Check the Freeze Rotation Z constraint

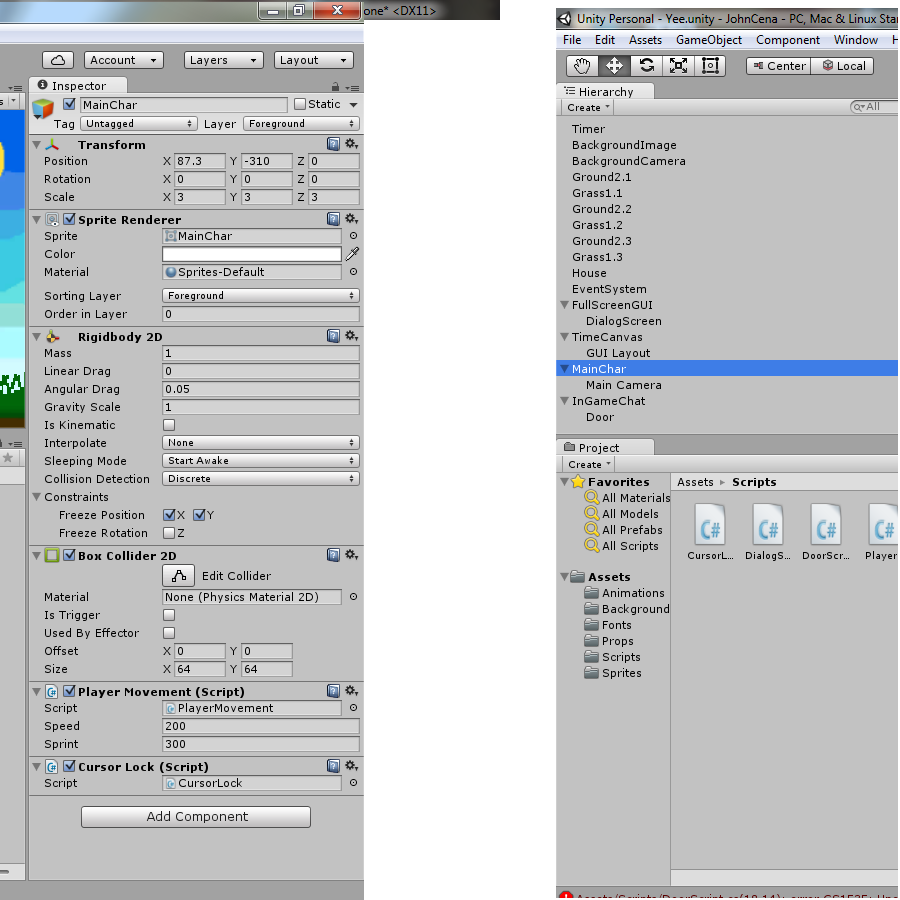tap(170, 533)
